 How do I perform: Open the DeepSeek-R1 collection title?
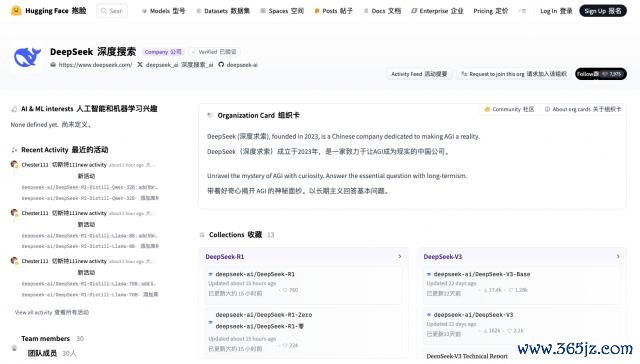click(x=224, y=257)
